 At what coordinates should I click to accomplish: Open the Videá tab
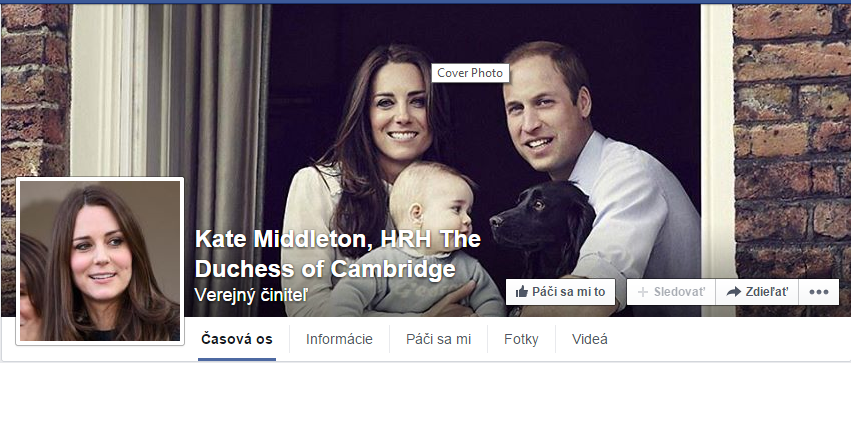[589, 340]
